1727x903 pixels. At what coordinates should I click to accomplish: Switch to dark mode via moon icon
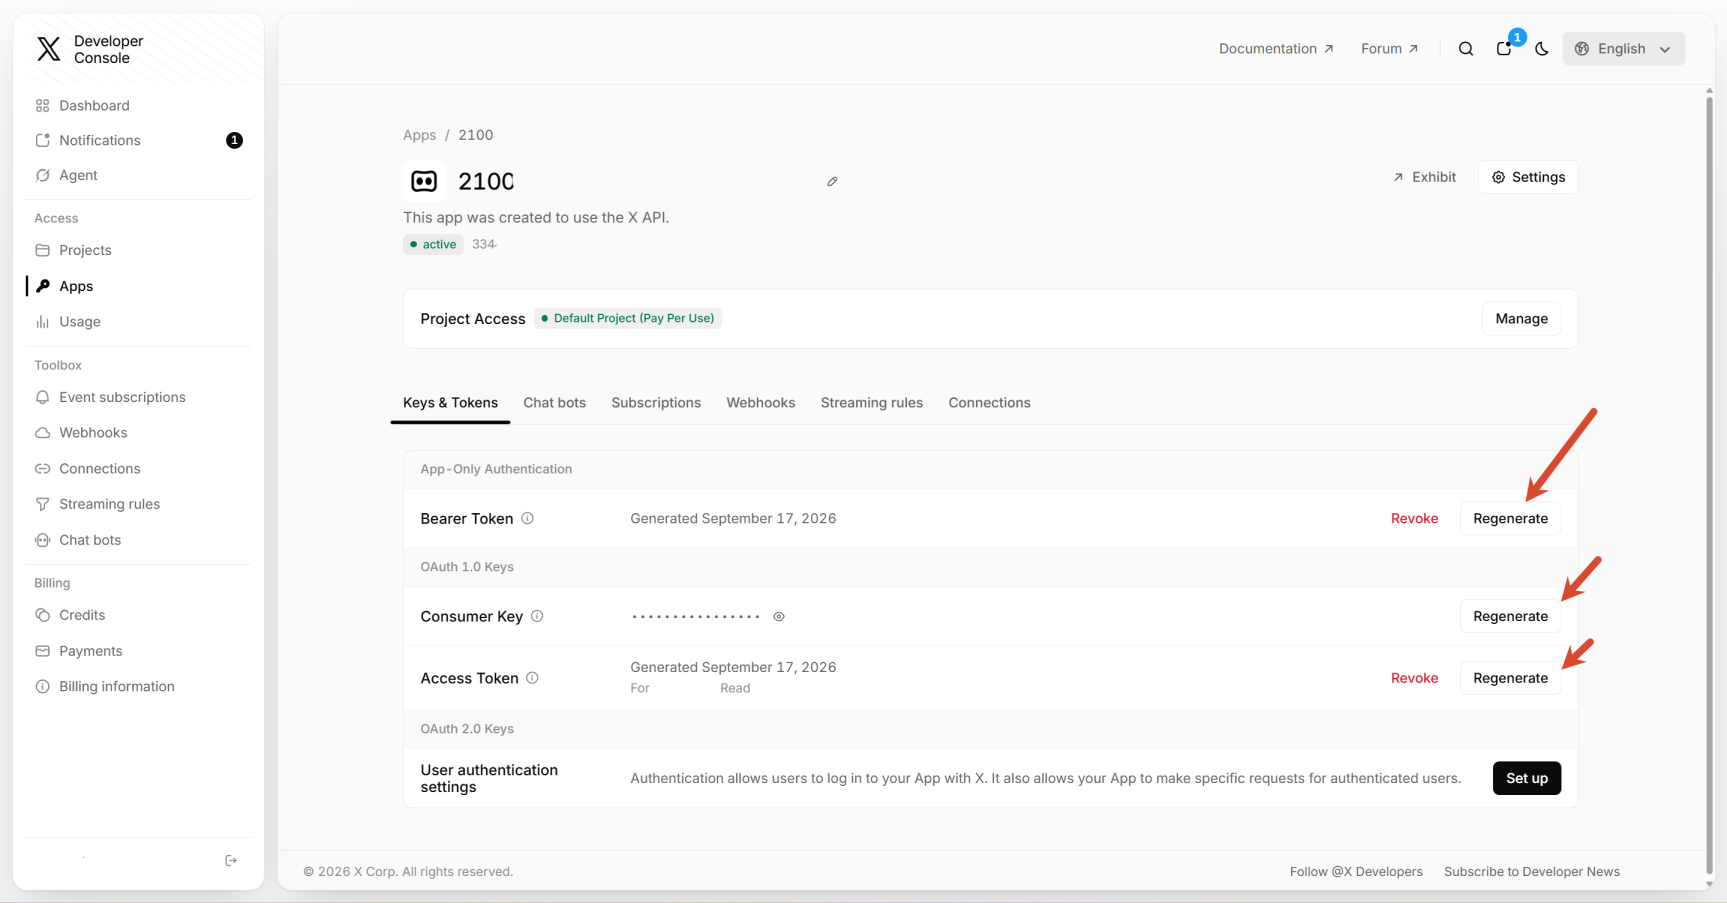coord(1542,49)
